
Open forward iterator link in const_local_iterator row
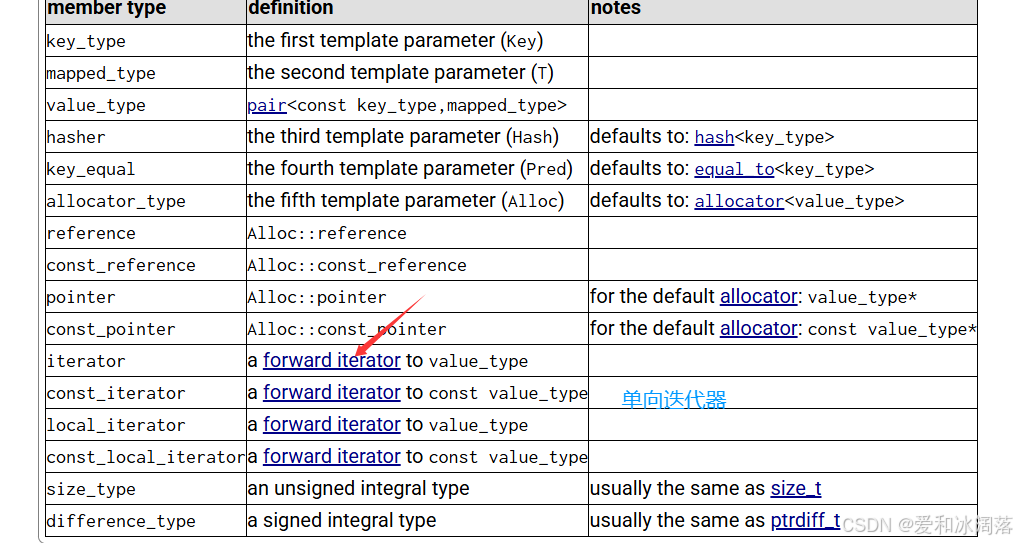331,456
